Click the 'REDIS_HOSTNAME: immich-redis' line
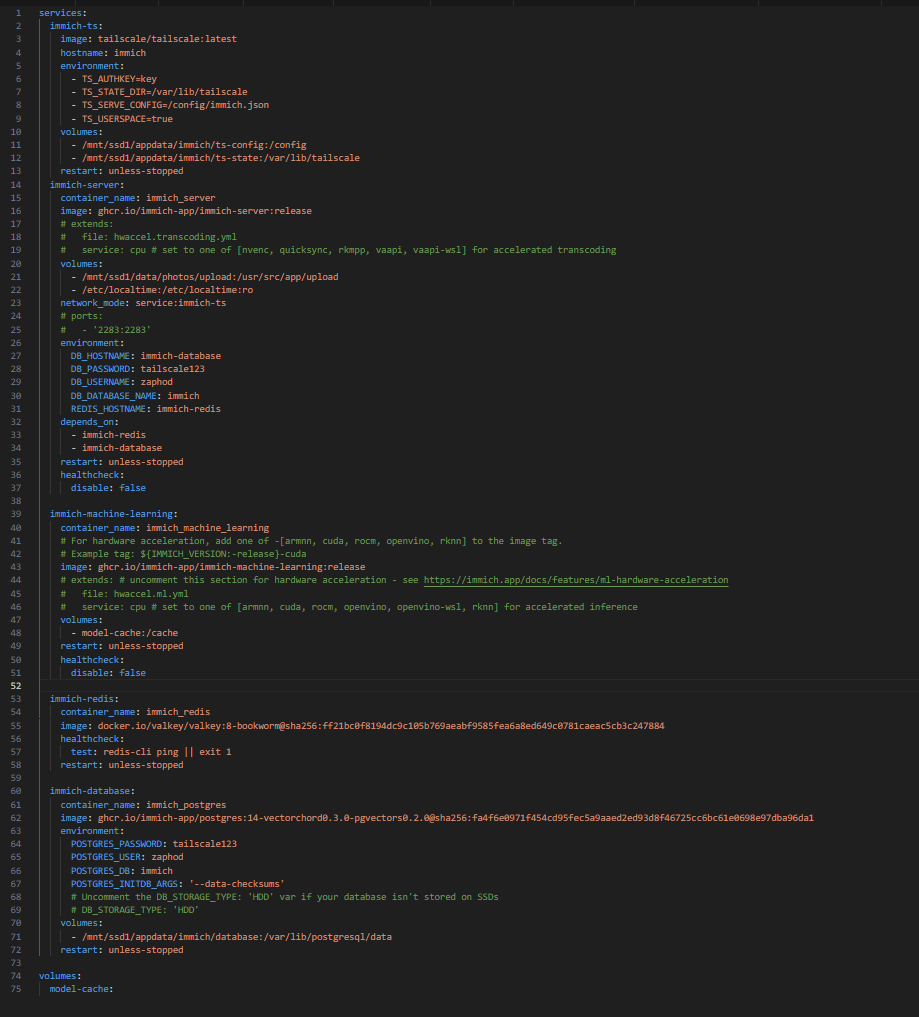919x1017 pixels. tap(146, 409)
